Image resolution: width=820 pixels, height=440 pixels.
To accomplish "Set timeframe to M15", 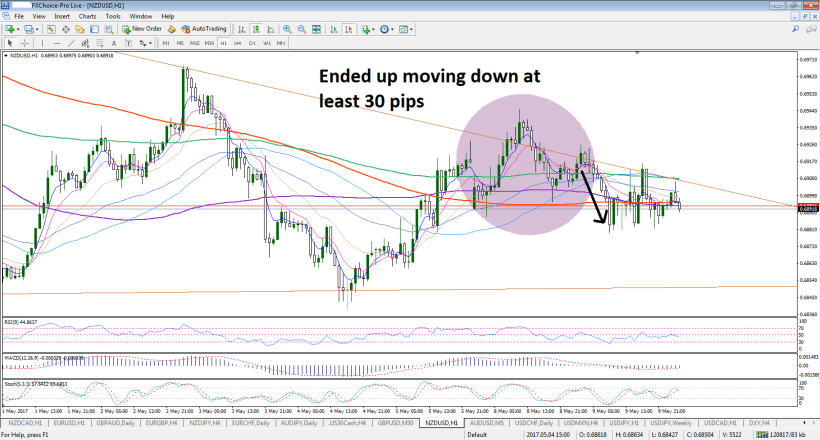I will 195,43.
